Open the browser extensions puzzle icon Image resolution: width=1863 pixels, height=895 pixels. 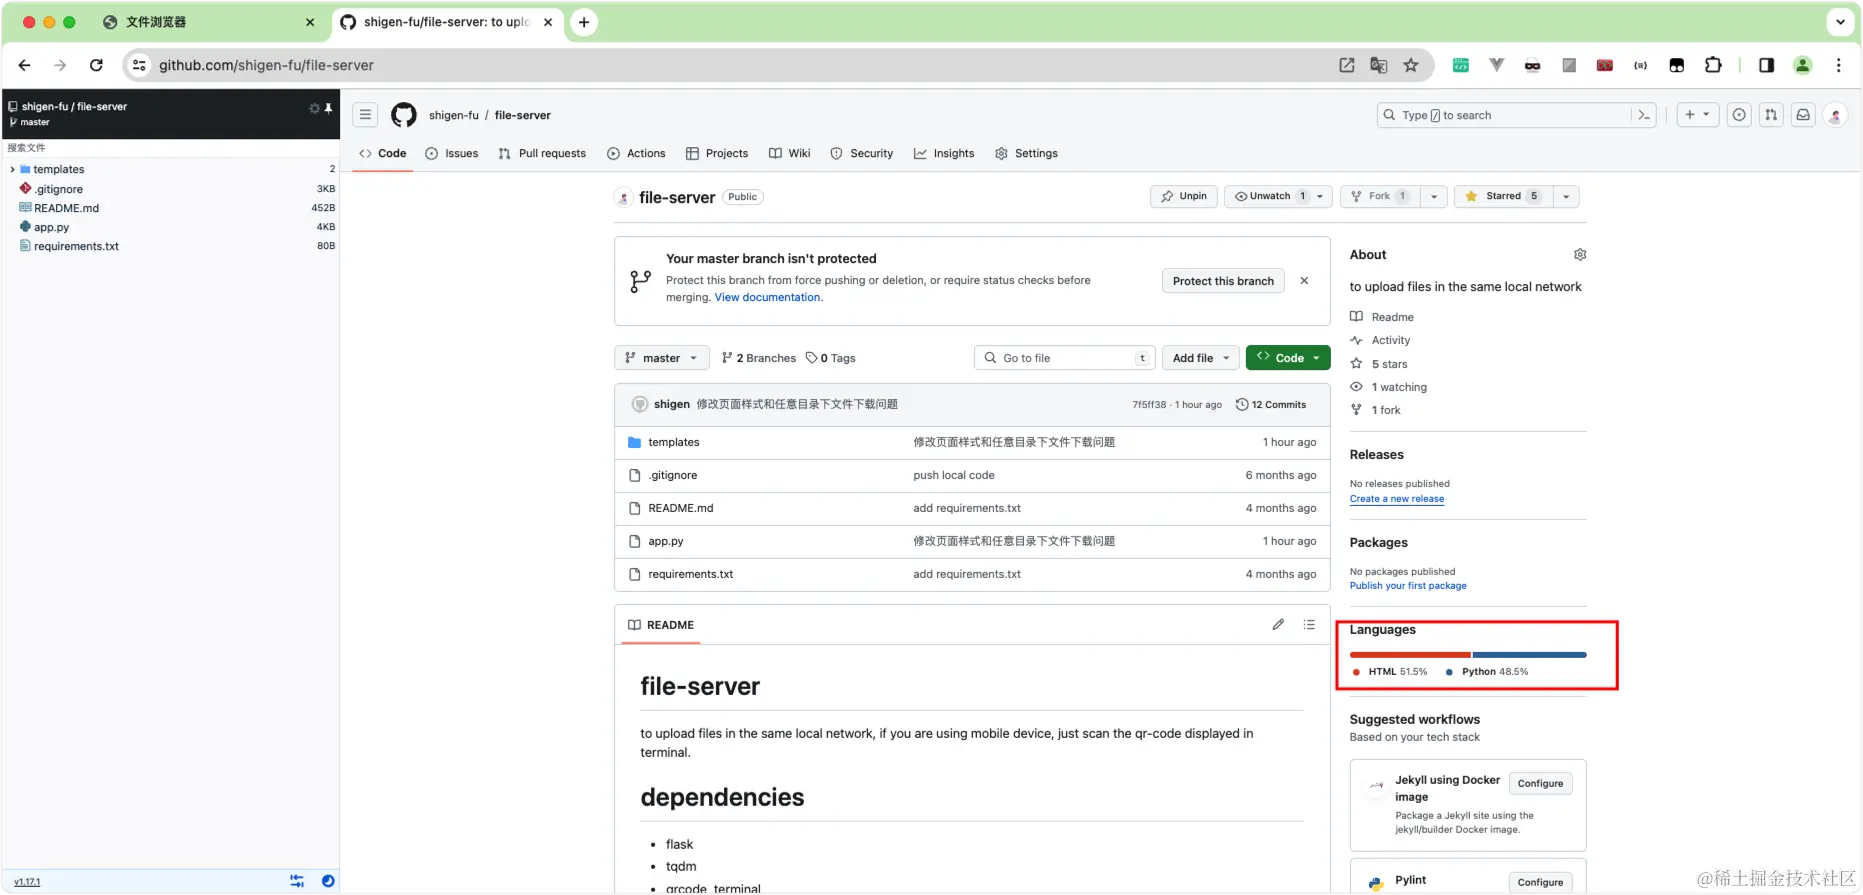coord(1713,65)
